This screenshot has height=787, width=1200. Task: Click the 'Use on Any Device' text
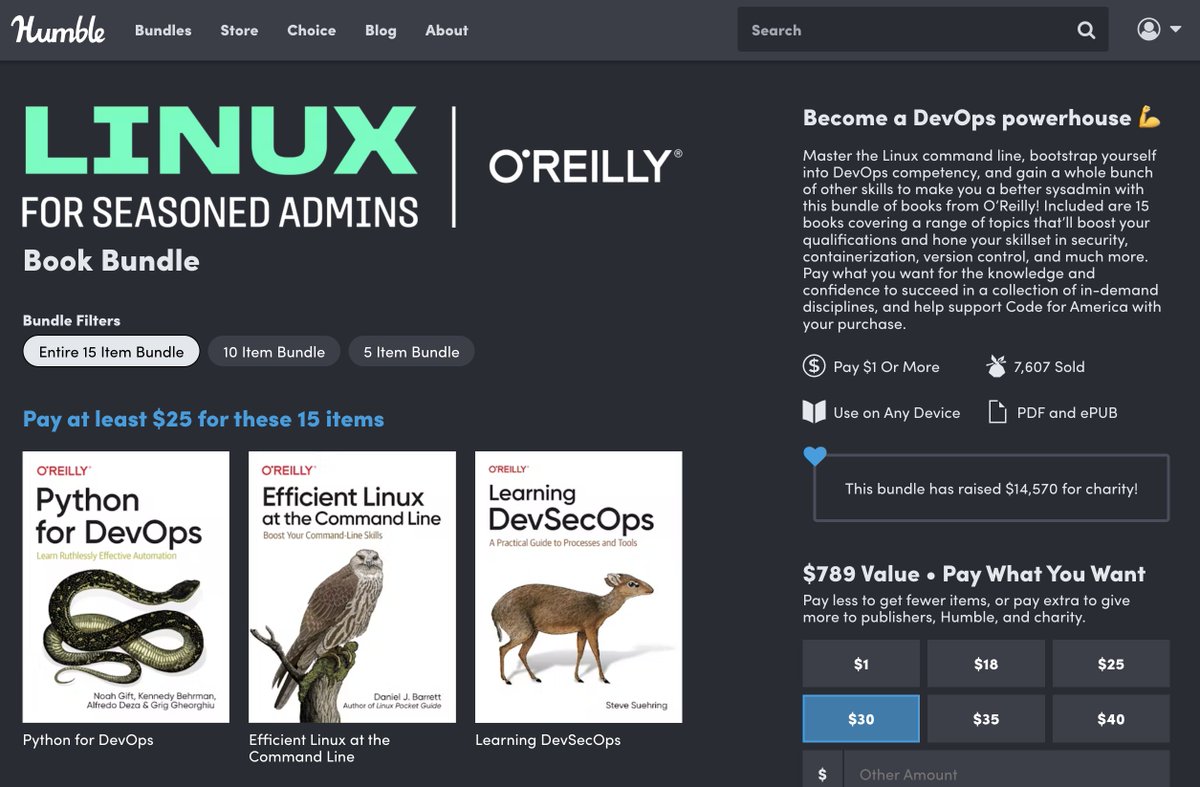(x=896, y=413)
